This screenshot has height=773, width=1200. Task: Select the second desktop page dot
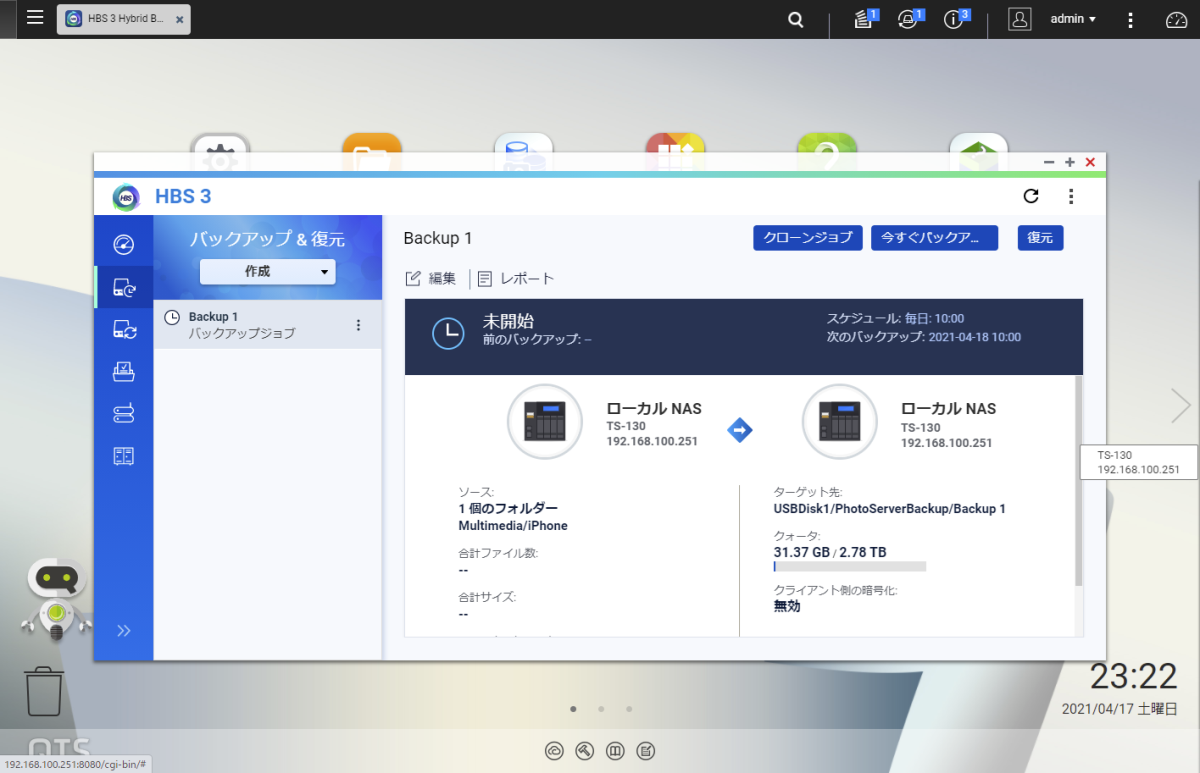[x=601, y=709]
